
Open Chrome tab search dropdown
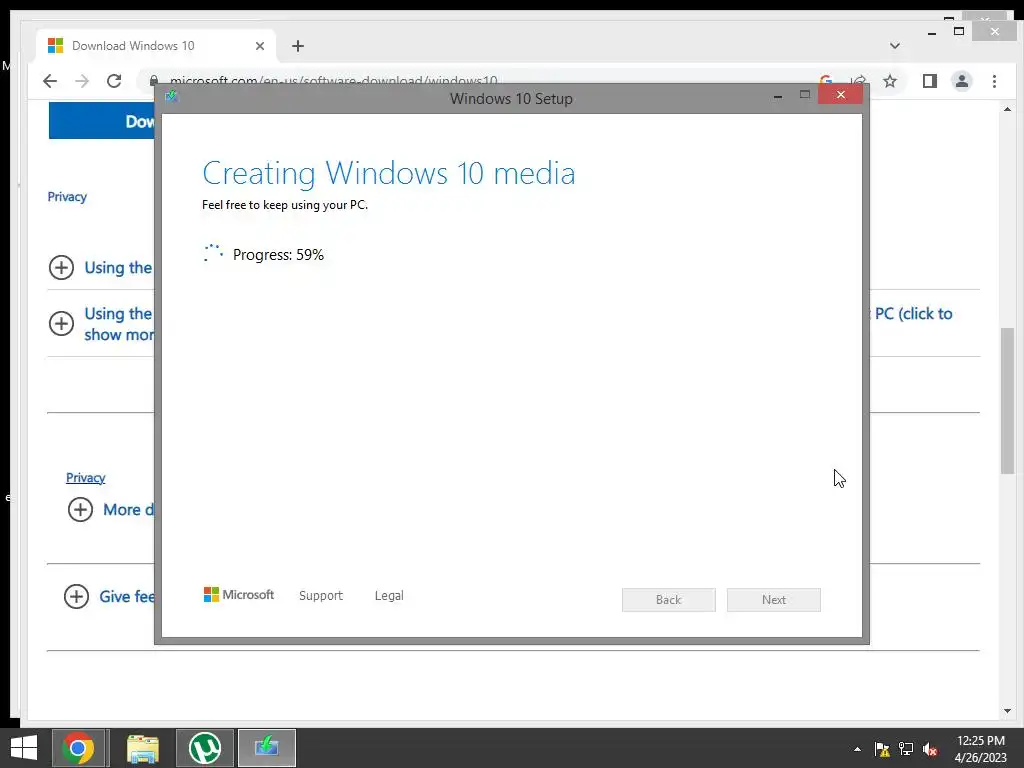point(895,46)
